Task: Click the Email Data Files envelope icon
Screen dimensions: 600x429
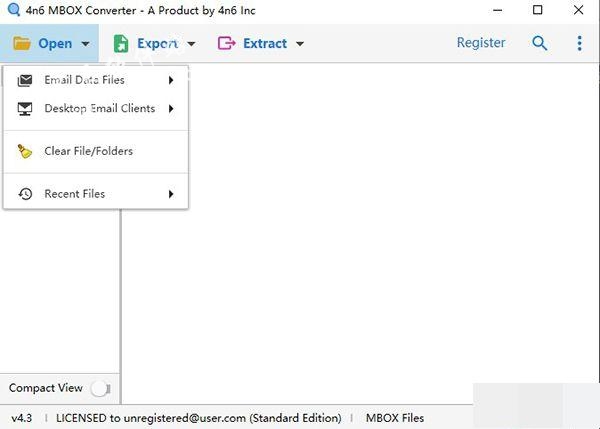Action: tap(25, 80)
